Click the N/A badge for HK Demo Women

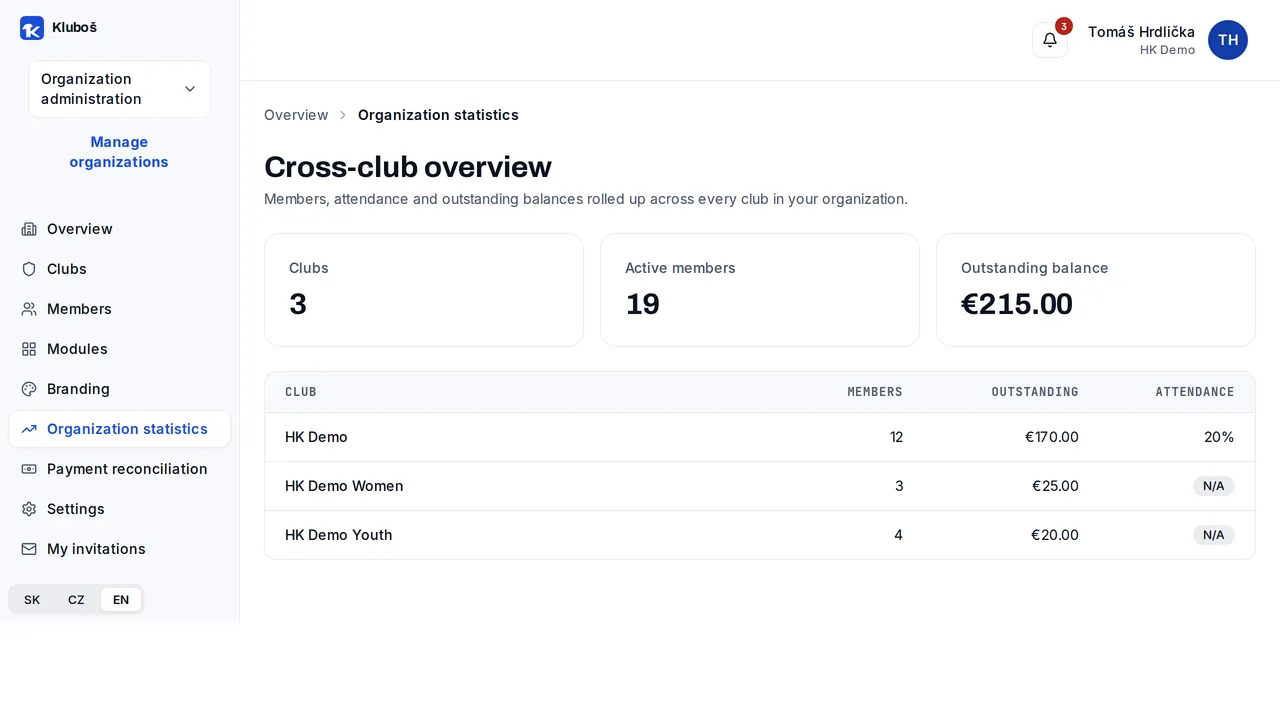pyautogui.click(x=1214, y=486)
